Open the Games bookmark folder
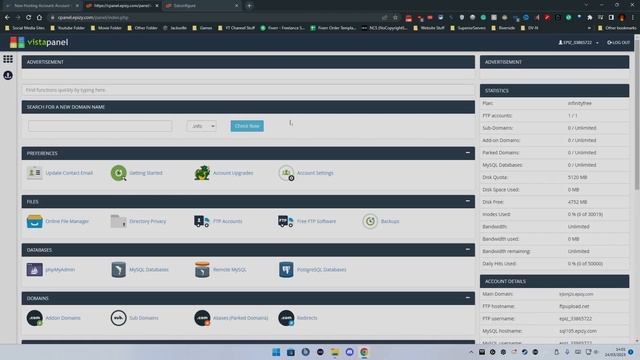The height and width of the screenshot is (360, 640). point(202,28)
